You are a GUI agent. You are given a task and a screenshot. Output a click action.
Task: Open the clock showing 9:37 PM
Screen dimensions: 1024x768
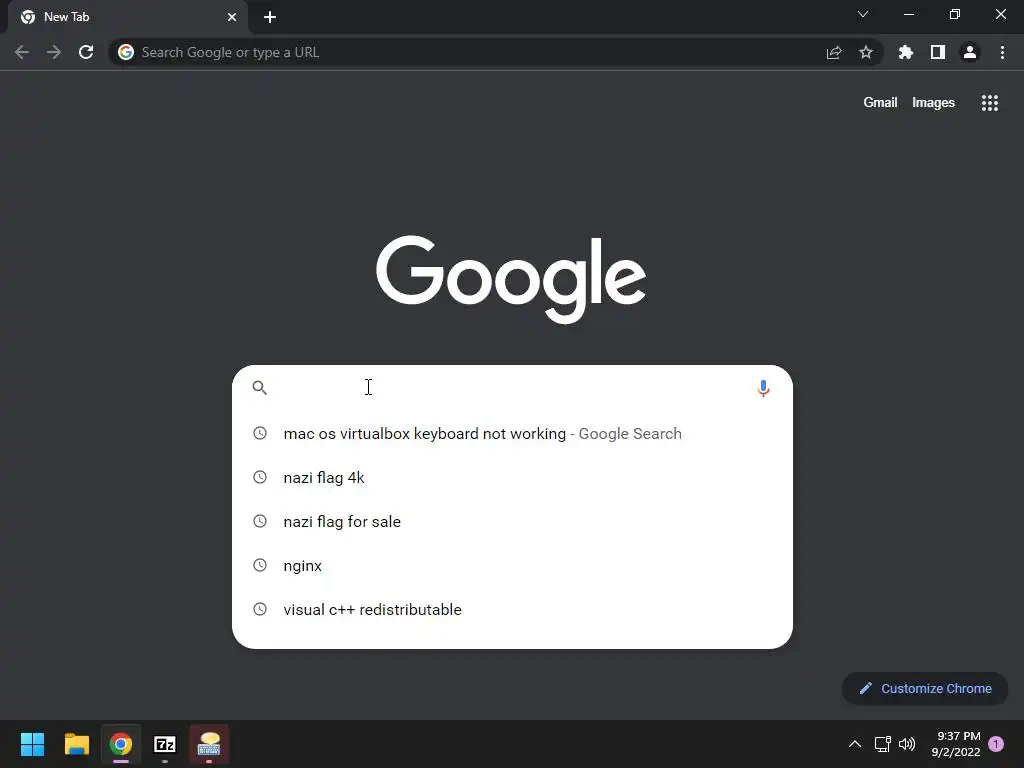tap(956, 744)
